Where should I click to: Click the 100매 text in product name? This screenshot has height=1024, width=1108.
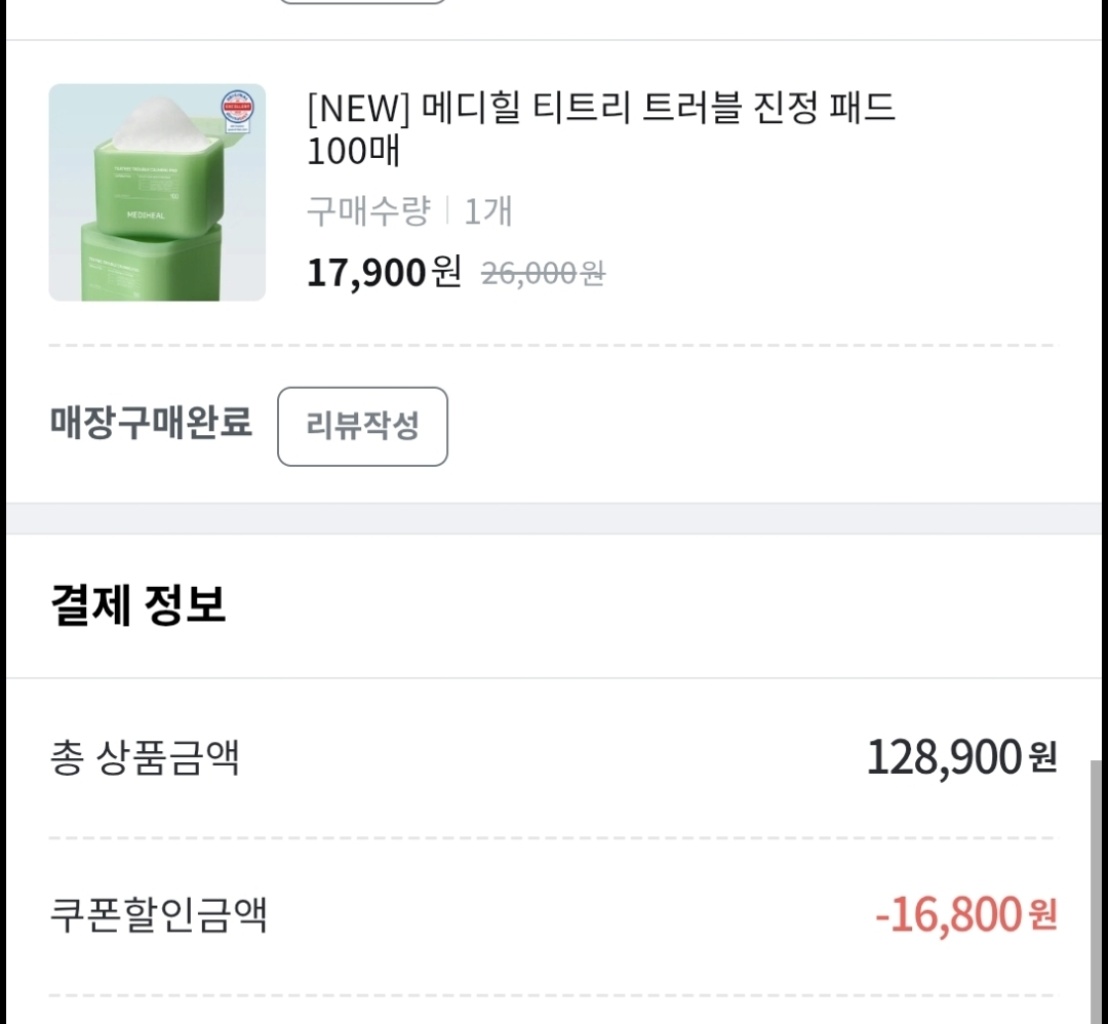[353, 151]
